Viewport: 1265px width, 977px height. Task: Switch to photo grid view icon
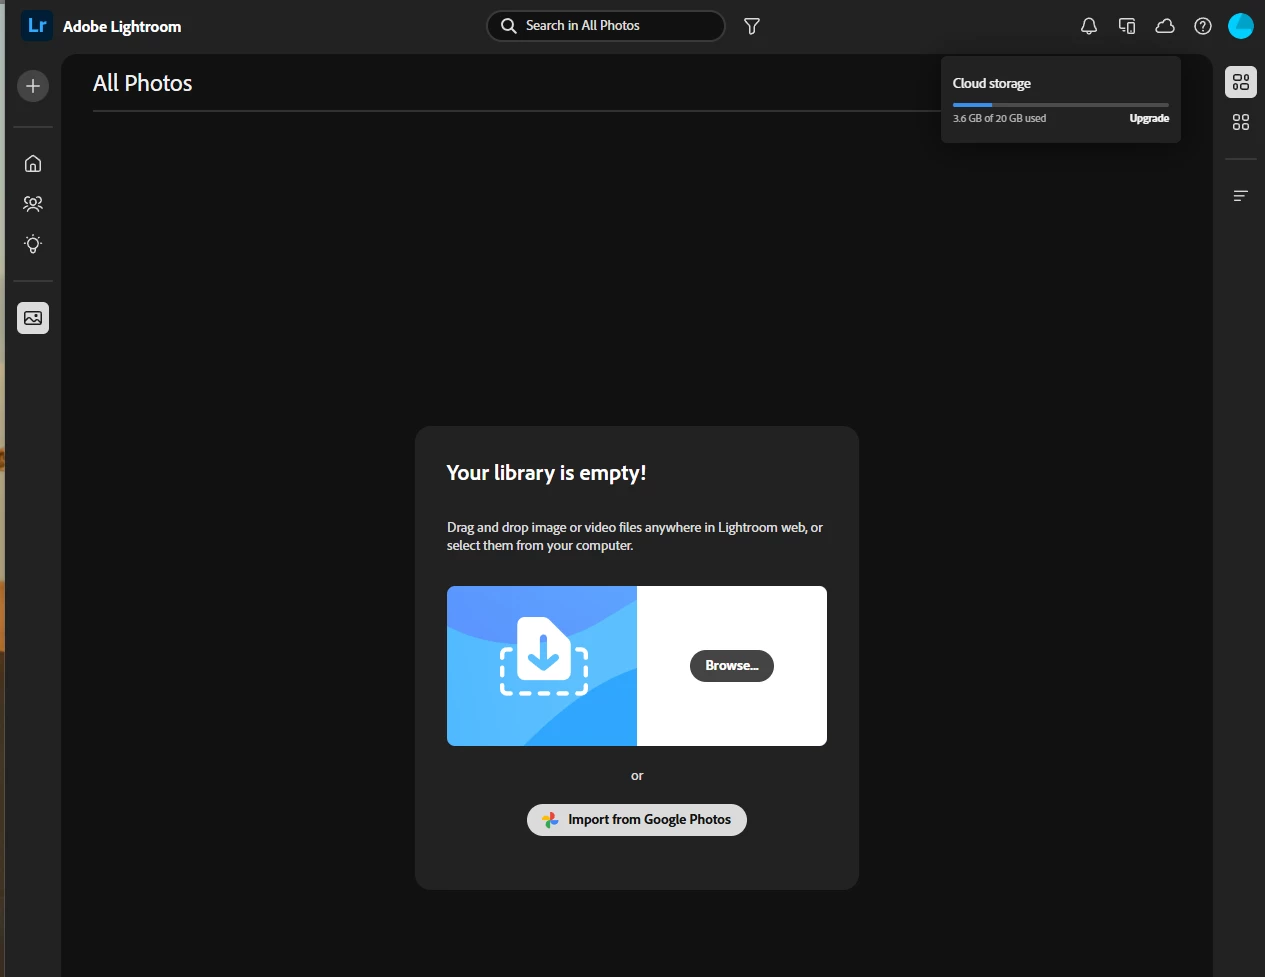1241,82
